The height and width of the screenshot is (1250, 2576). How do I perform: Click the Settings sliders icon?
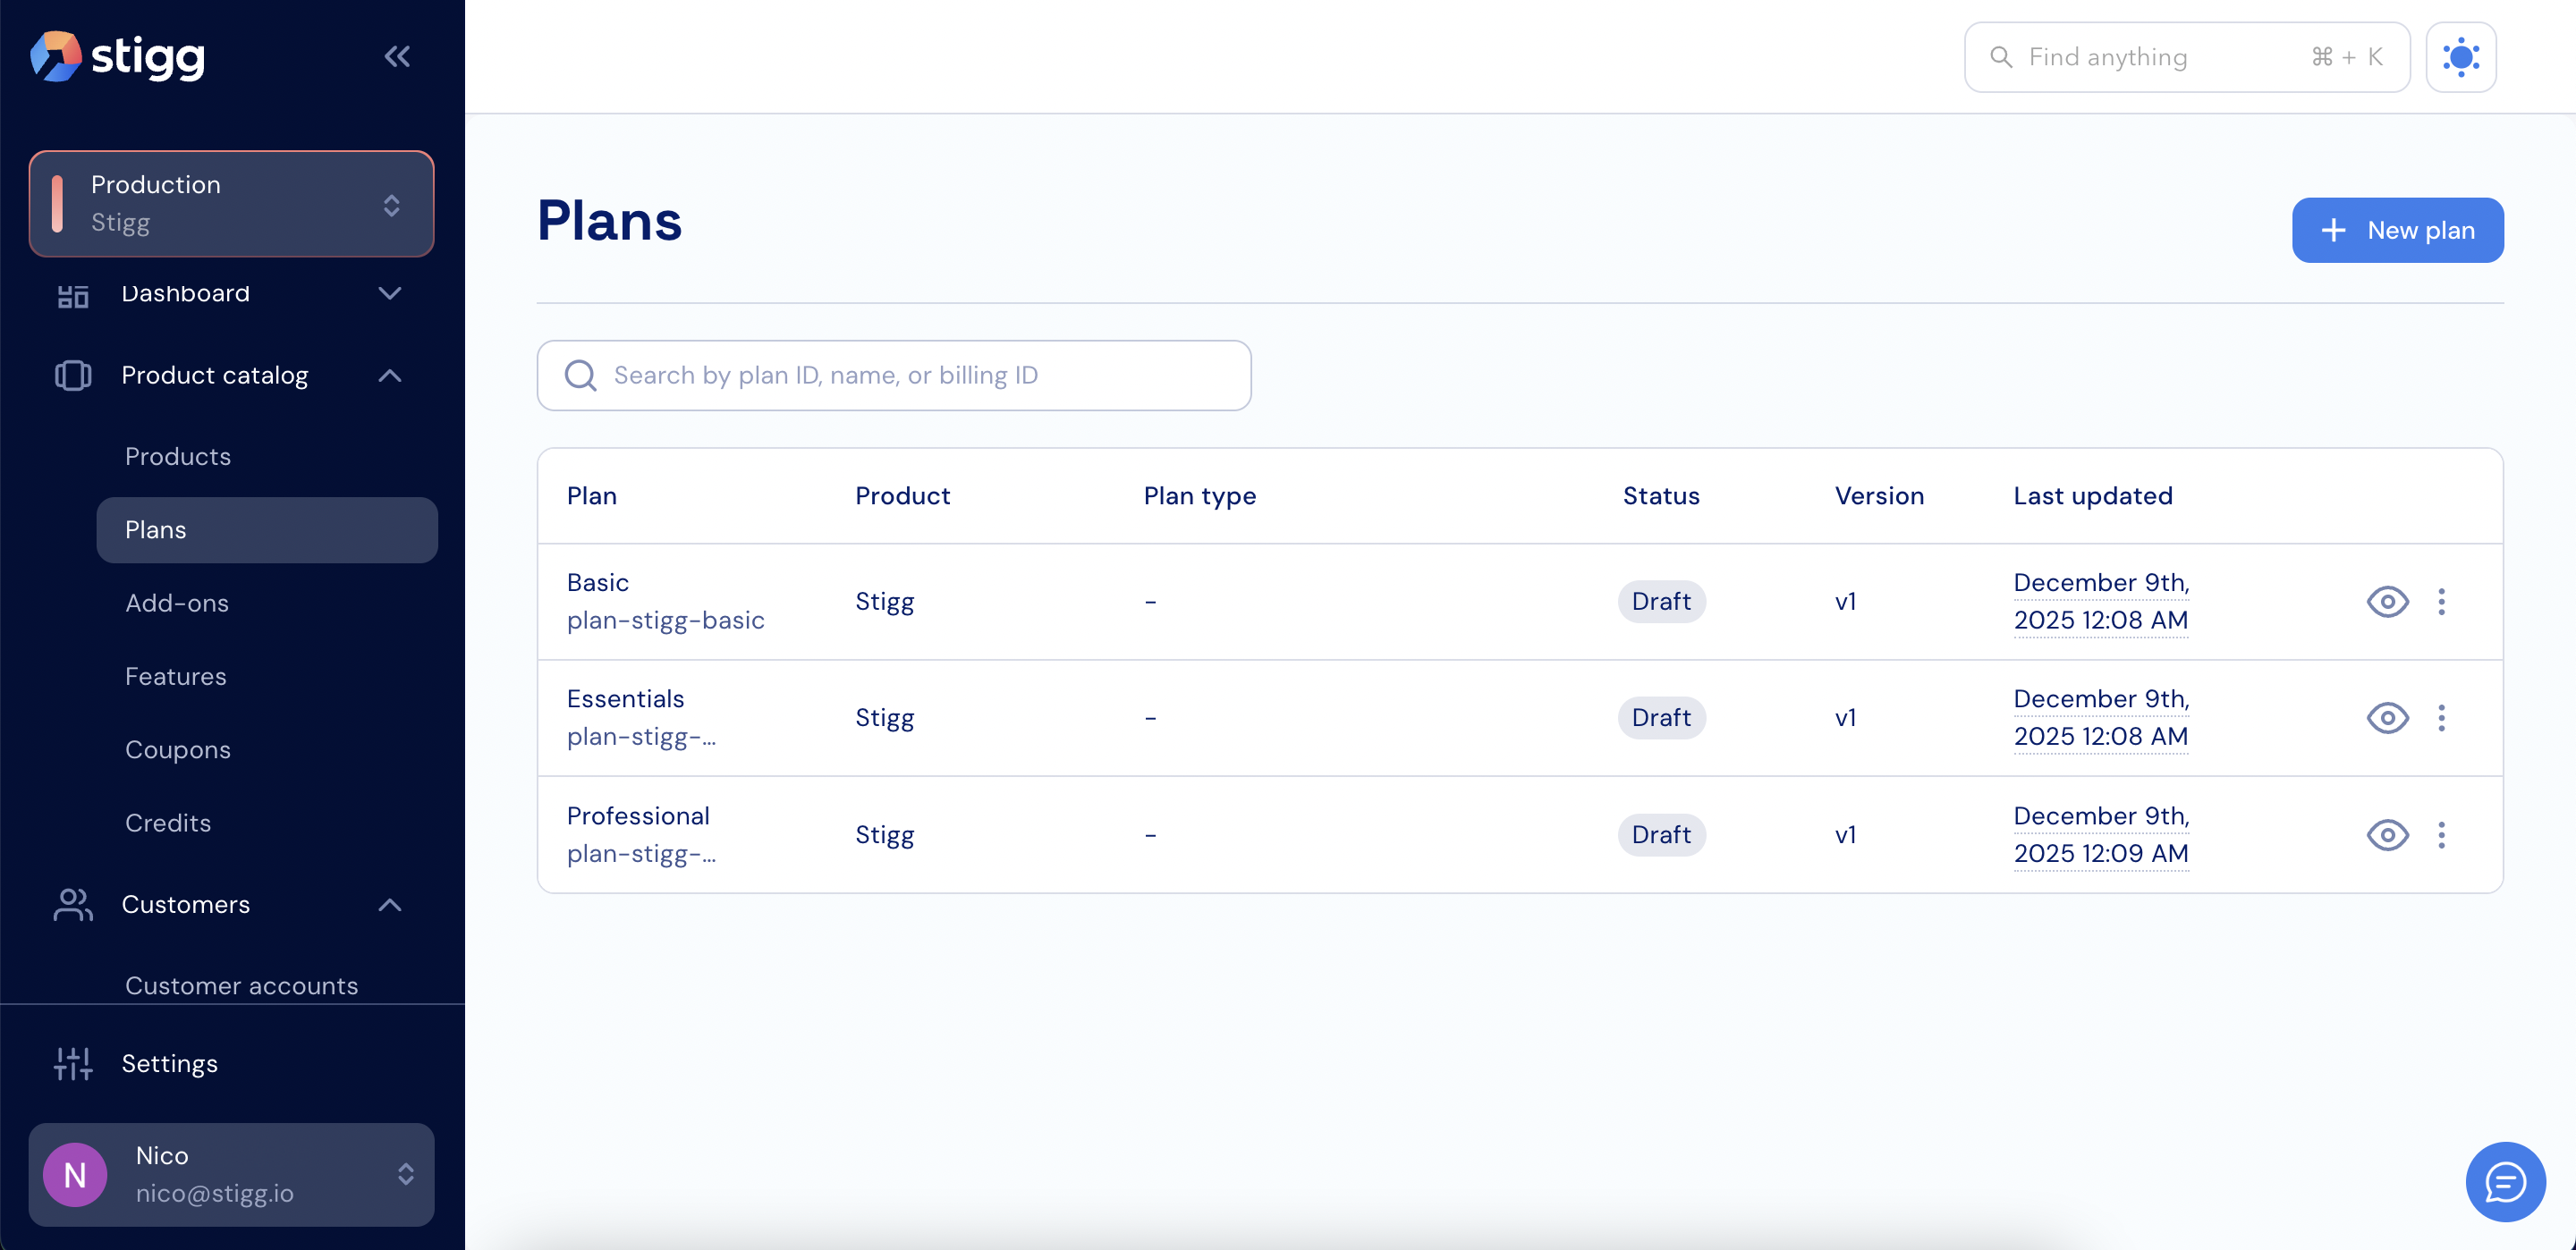pos(73,1063)
